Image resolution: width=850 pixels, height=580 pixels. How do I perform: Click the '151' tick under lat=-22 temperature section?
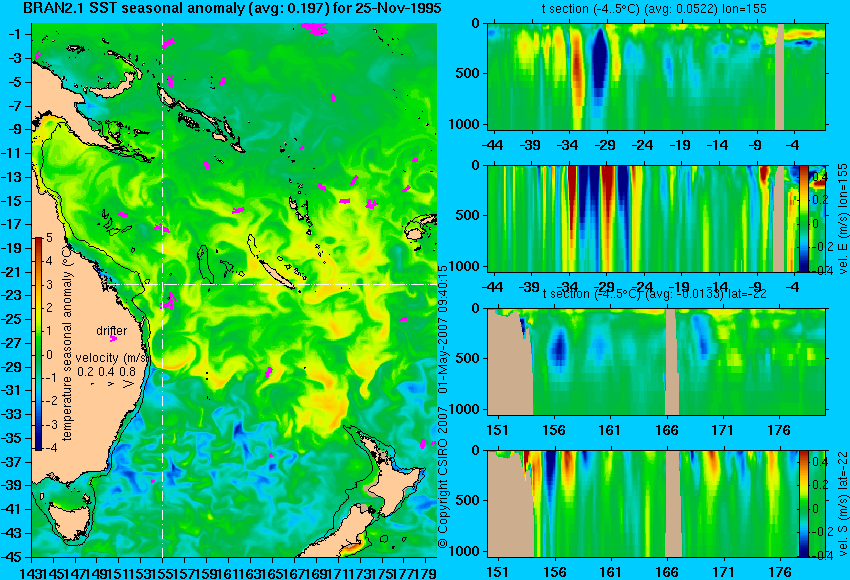498,430
